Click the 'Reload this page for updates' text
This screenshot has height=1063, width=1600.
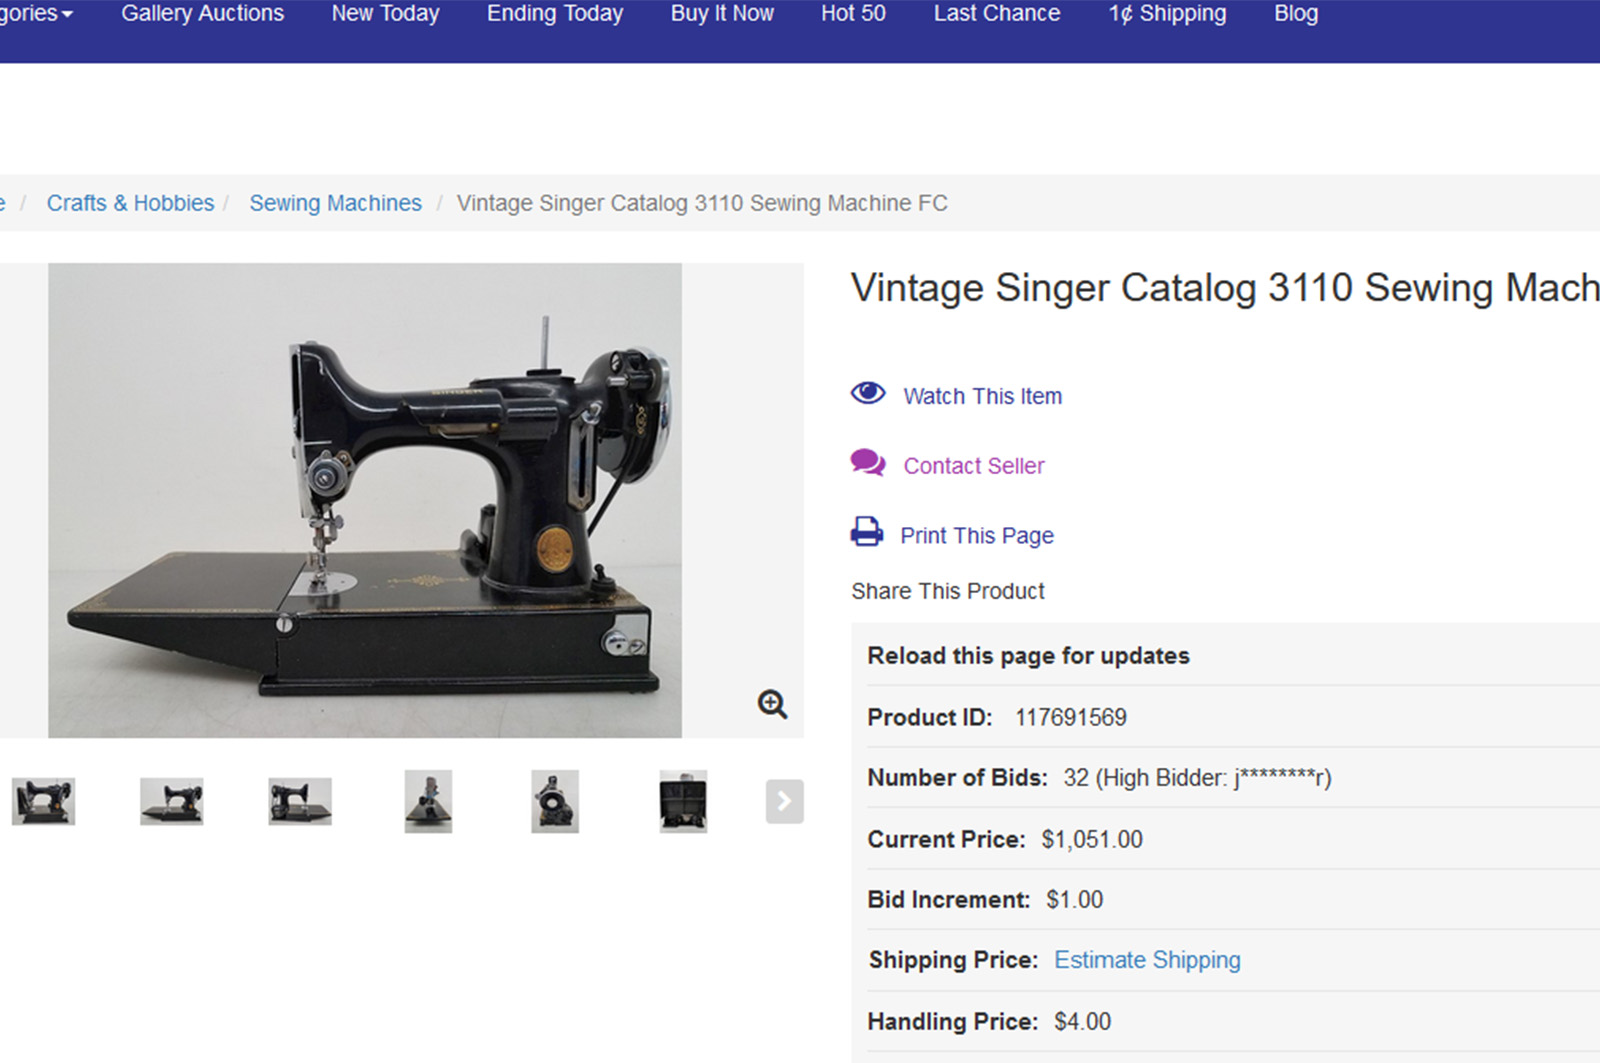(1029, 656)
